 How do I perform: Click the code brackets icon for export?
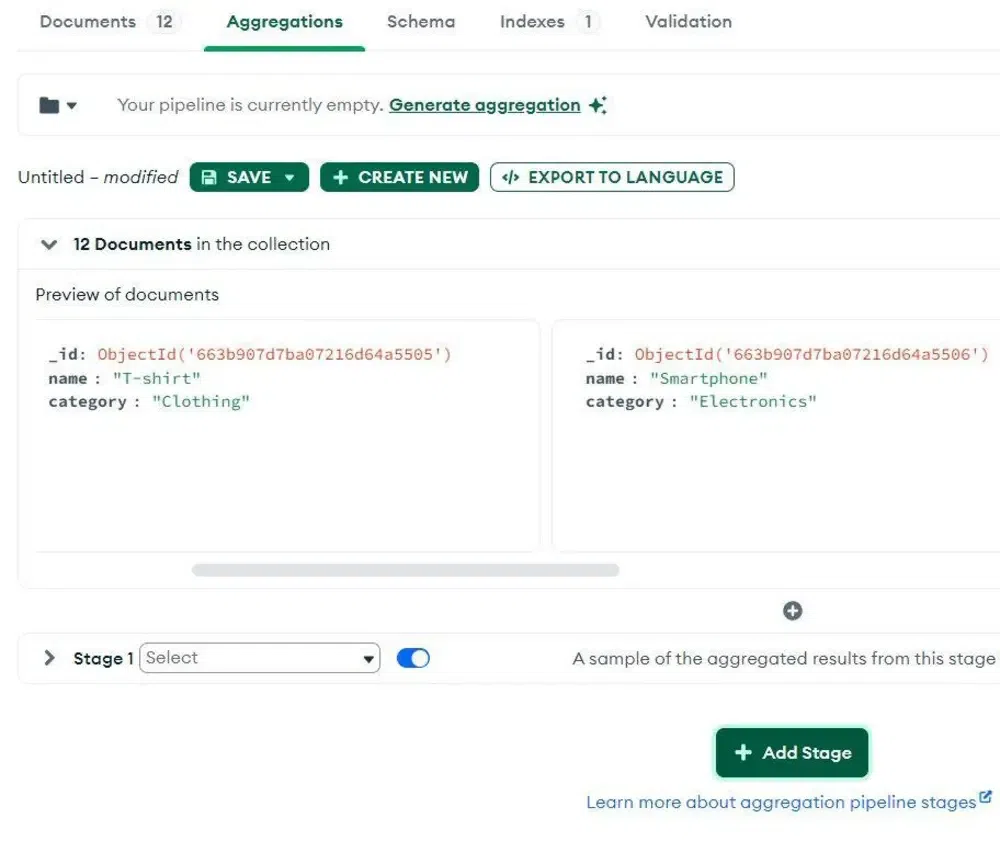pos(510,177)
